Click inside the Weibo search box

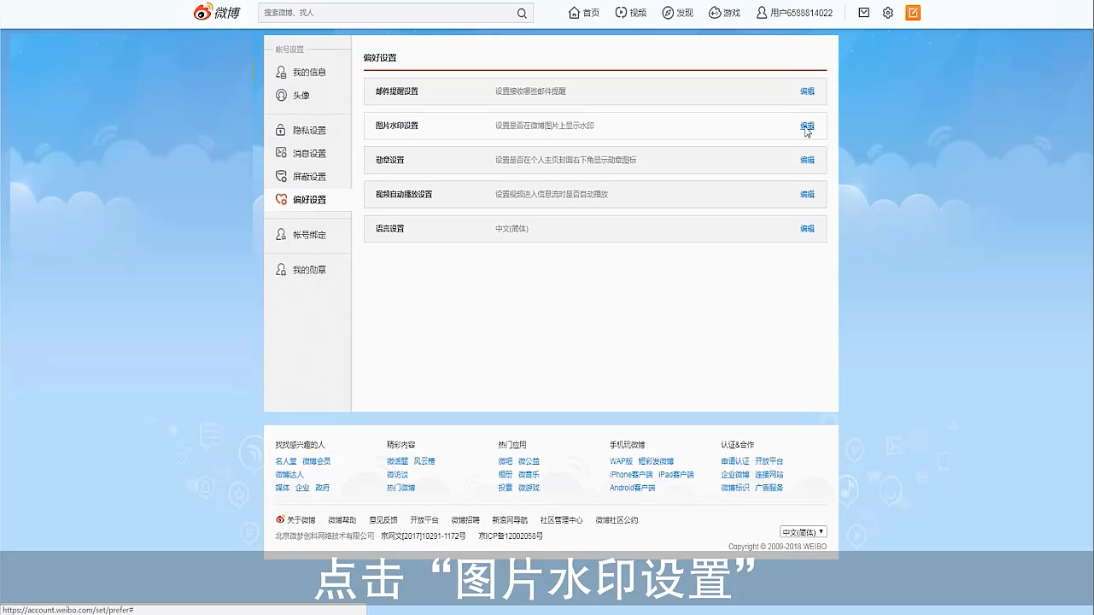[x=385, y=13]
